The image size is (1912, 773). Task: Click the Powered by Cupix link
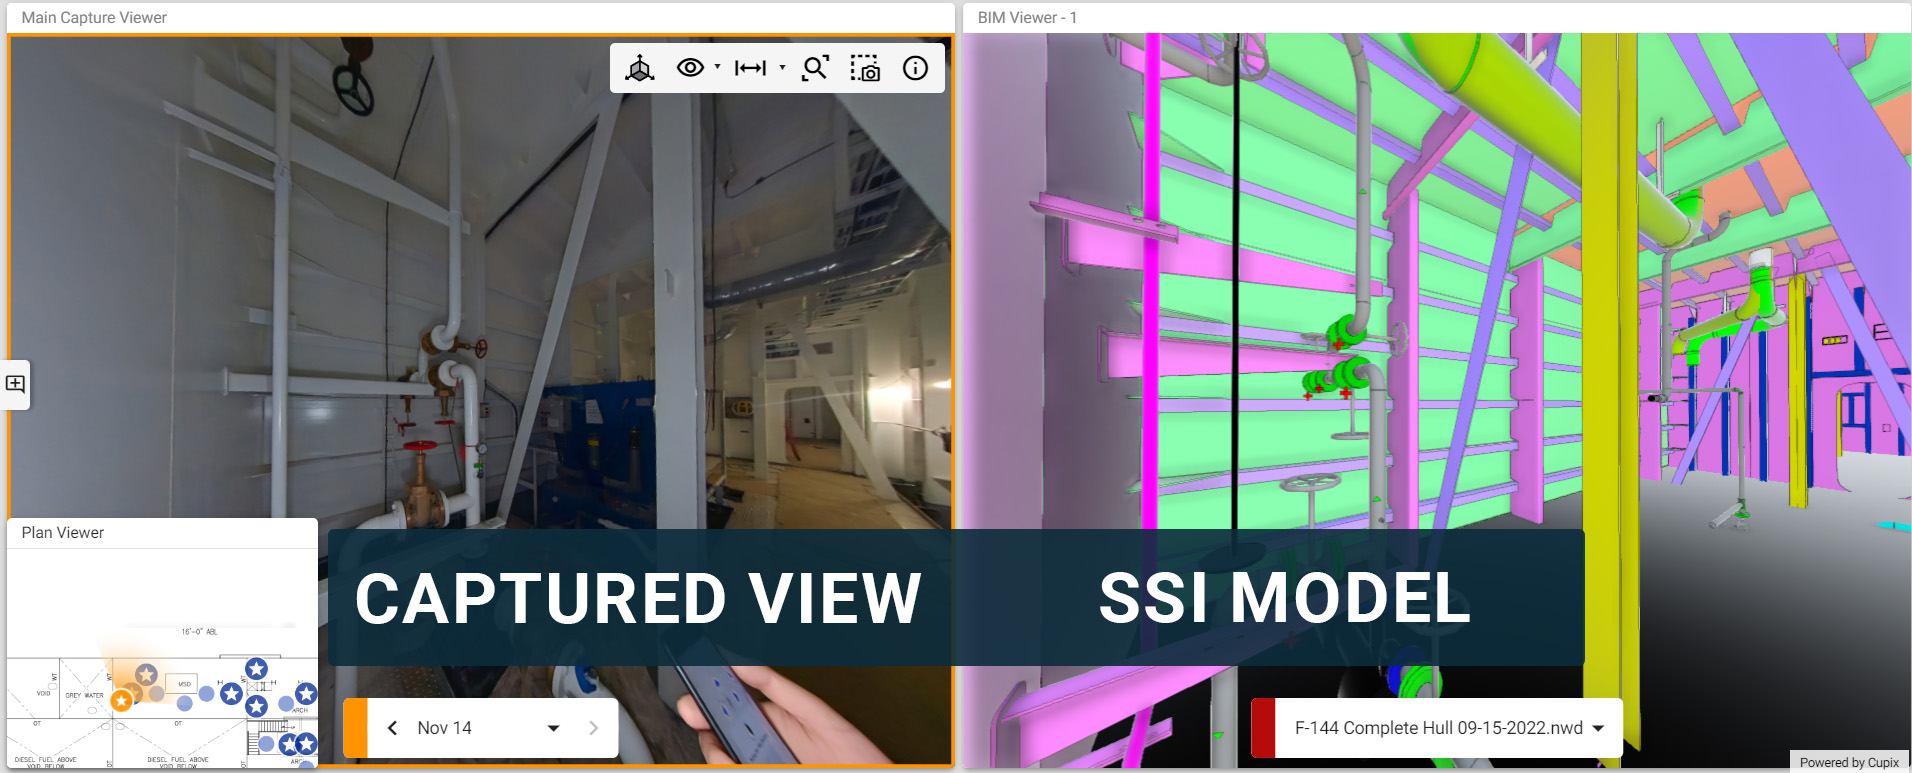[x=1849, y=762]
